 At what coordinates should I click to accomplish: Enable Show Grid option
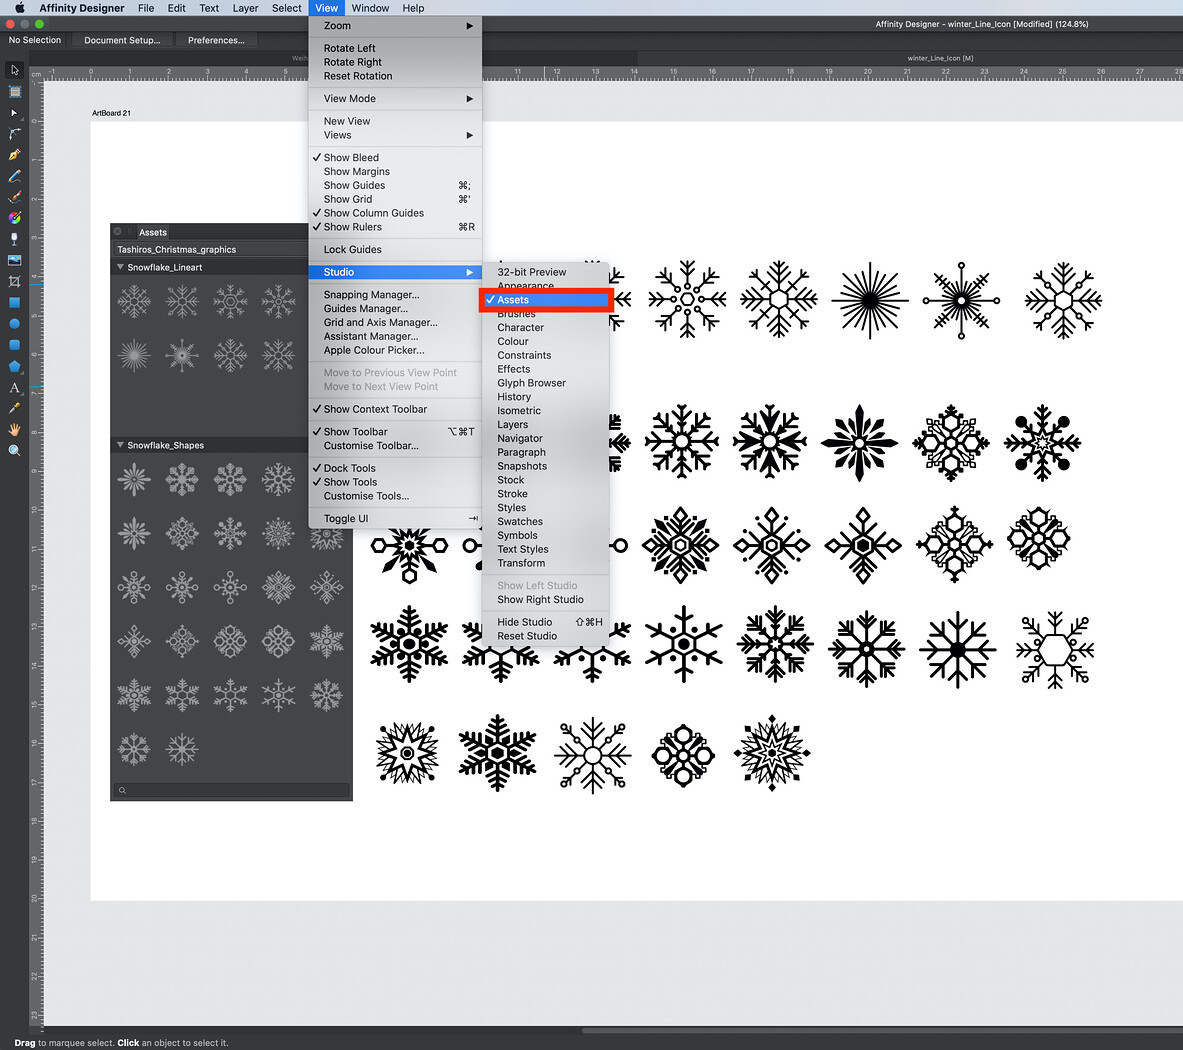[x=395, y=199]
